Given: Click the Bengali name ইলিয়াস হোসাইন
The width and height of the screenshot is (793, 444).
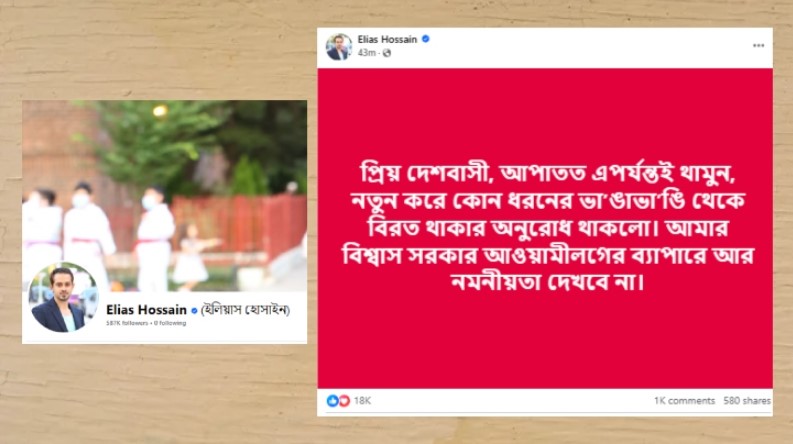Looking at the screenshot, I should pyautogui.click(x=245, y=310).
